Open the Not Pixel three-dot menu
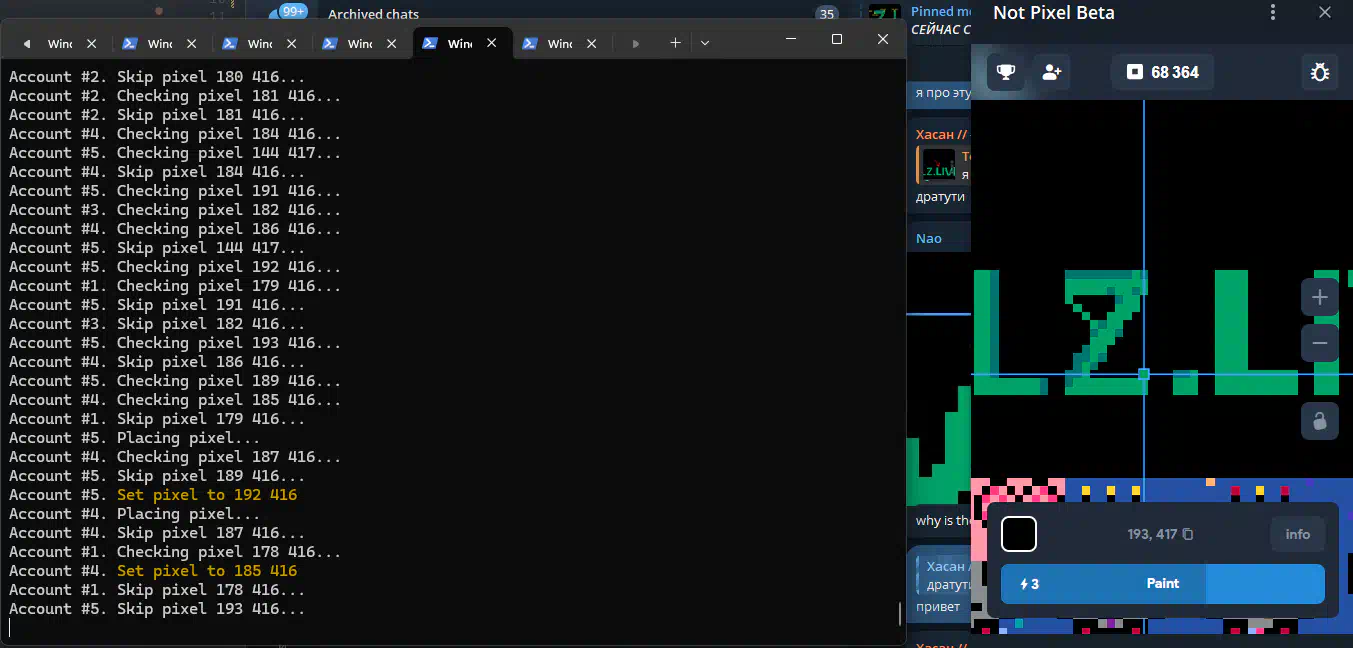This screenshot has height=648, width=1353. point(1272,13)
